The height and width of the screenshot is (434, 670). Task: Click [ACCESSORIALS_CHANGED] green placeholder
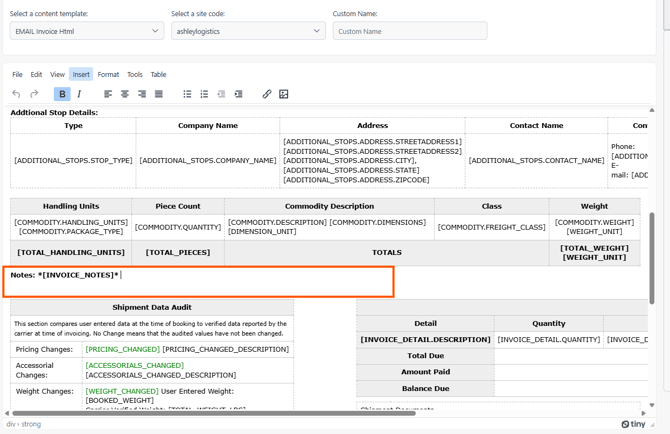(135, 366)
